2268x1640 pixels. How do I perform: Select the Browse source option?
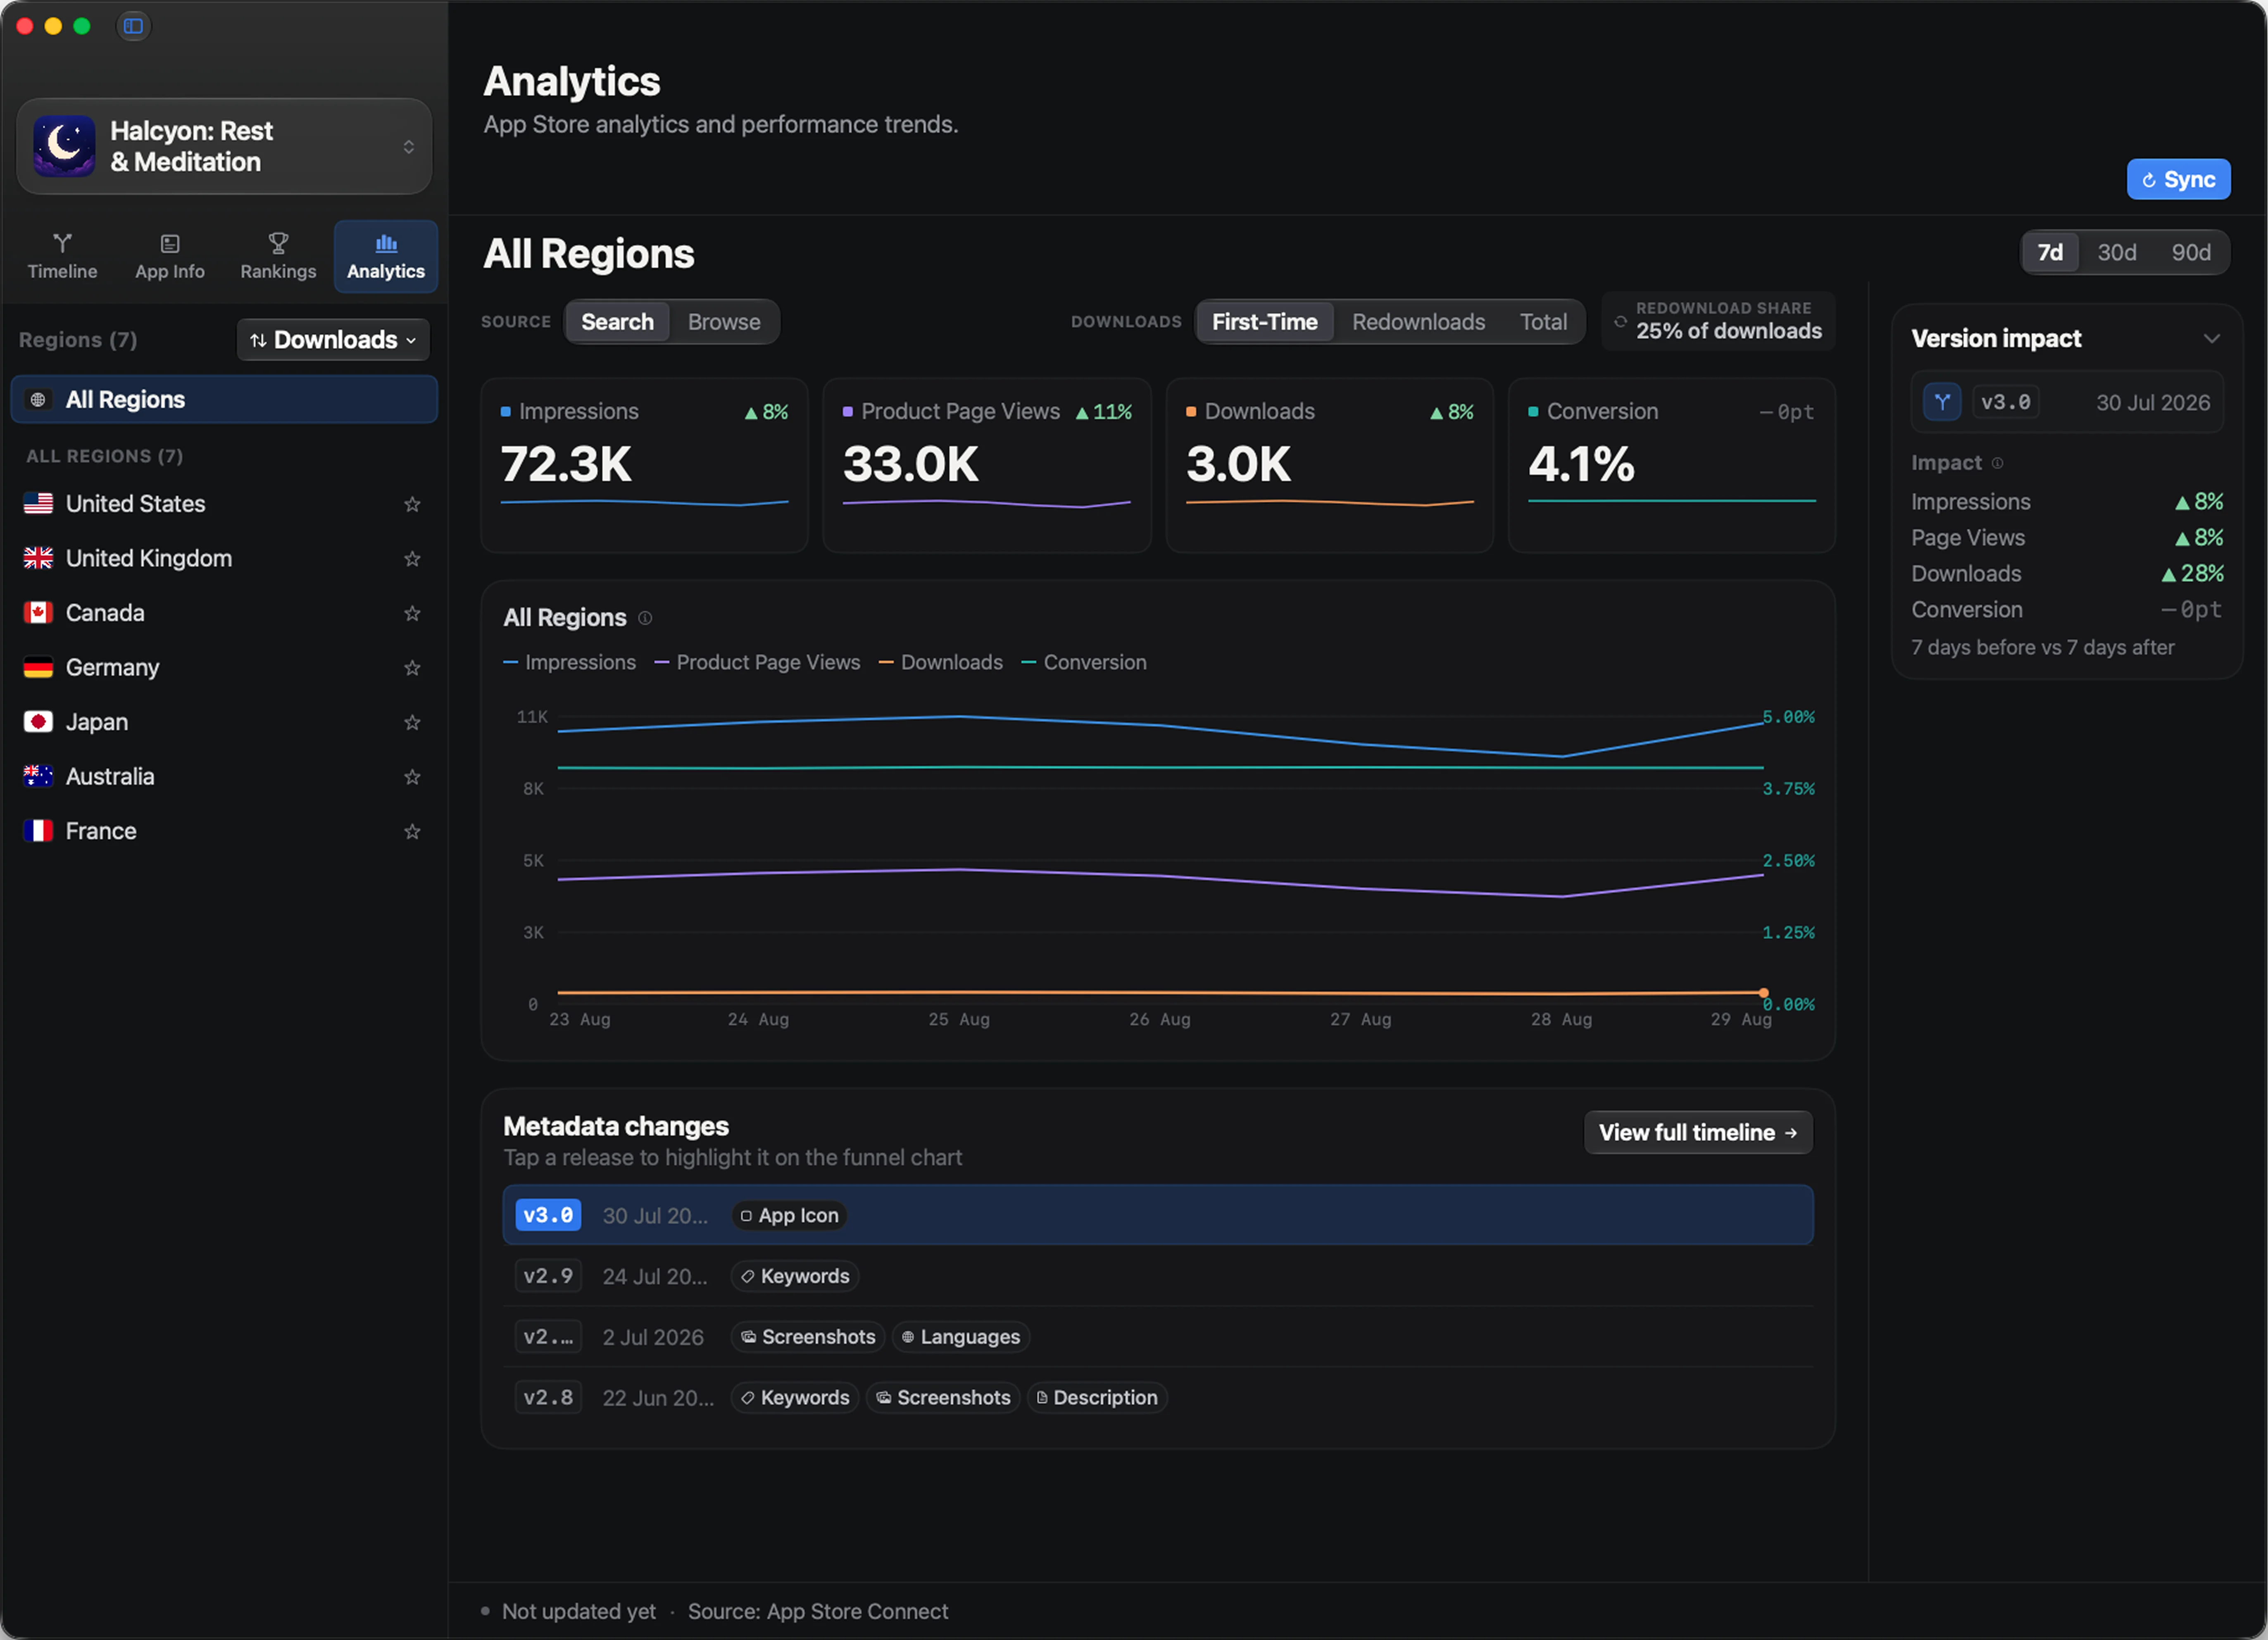point(724,322)
